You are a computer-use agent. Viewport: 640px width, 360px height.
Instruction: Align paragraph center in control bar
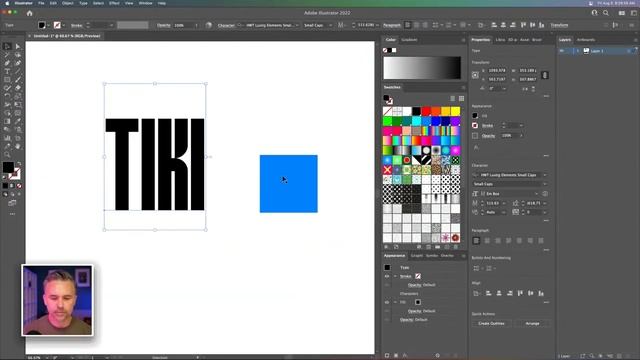pos(416,25)
